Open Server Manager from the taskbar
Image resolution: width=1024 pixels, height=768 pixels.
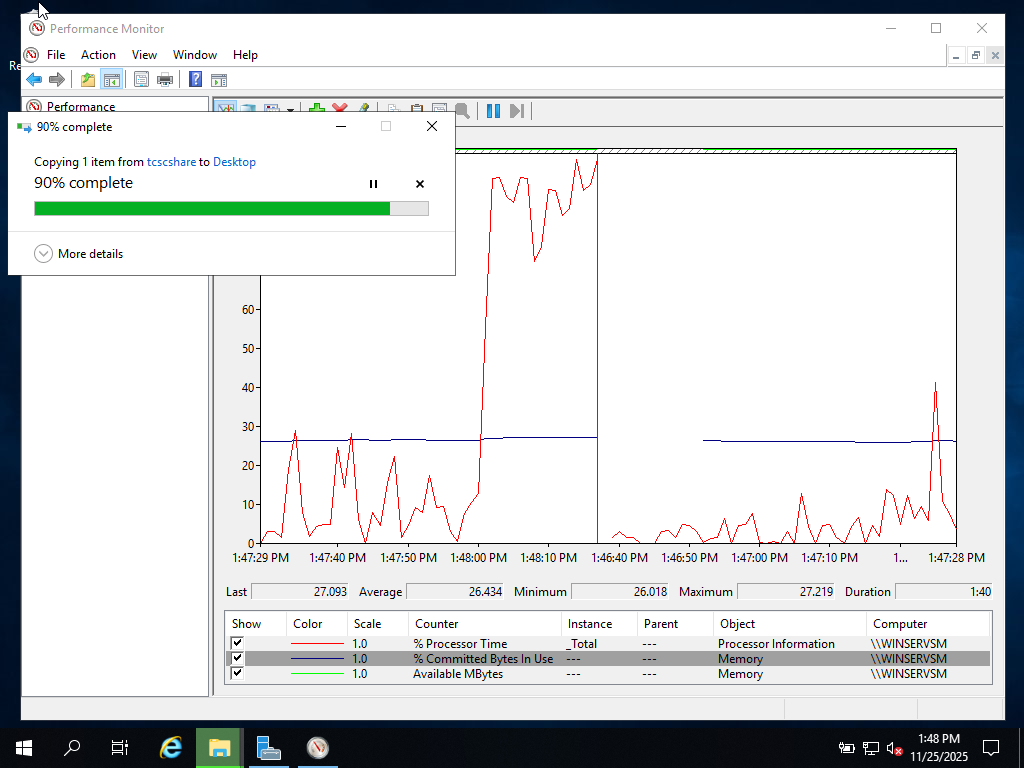pyautogui.click(x=268, y=747)
